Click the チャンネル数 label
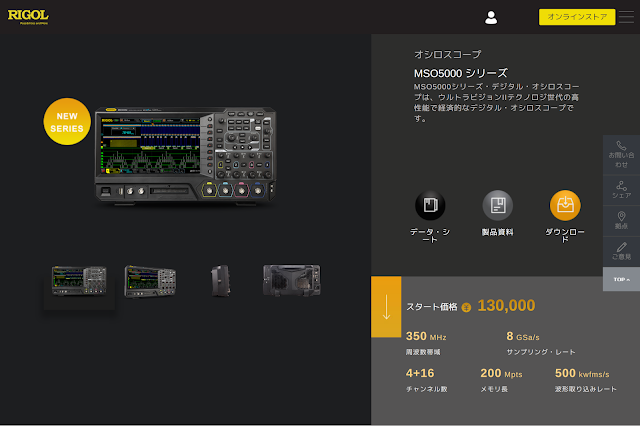 click(427, 389)
